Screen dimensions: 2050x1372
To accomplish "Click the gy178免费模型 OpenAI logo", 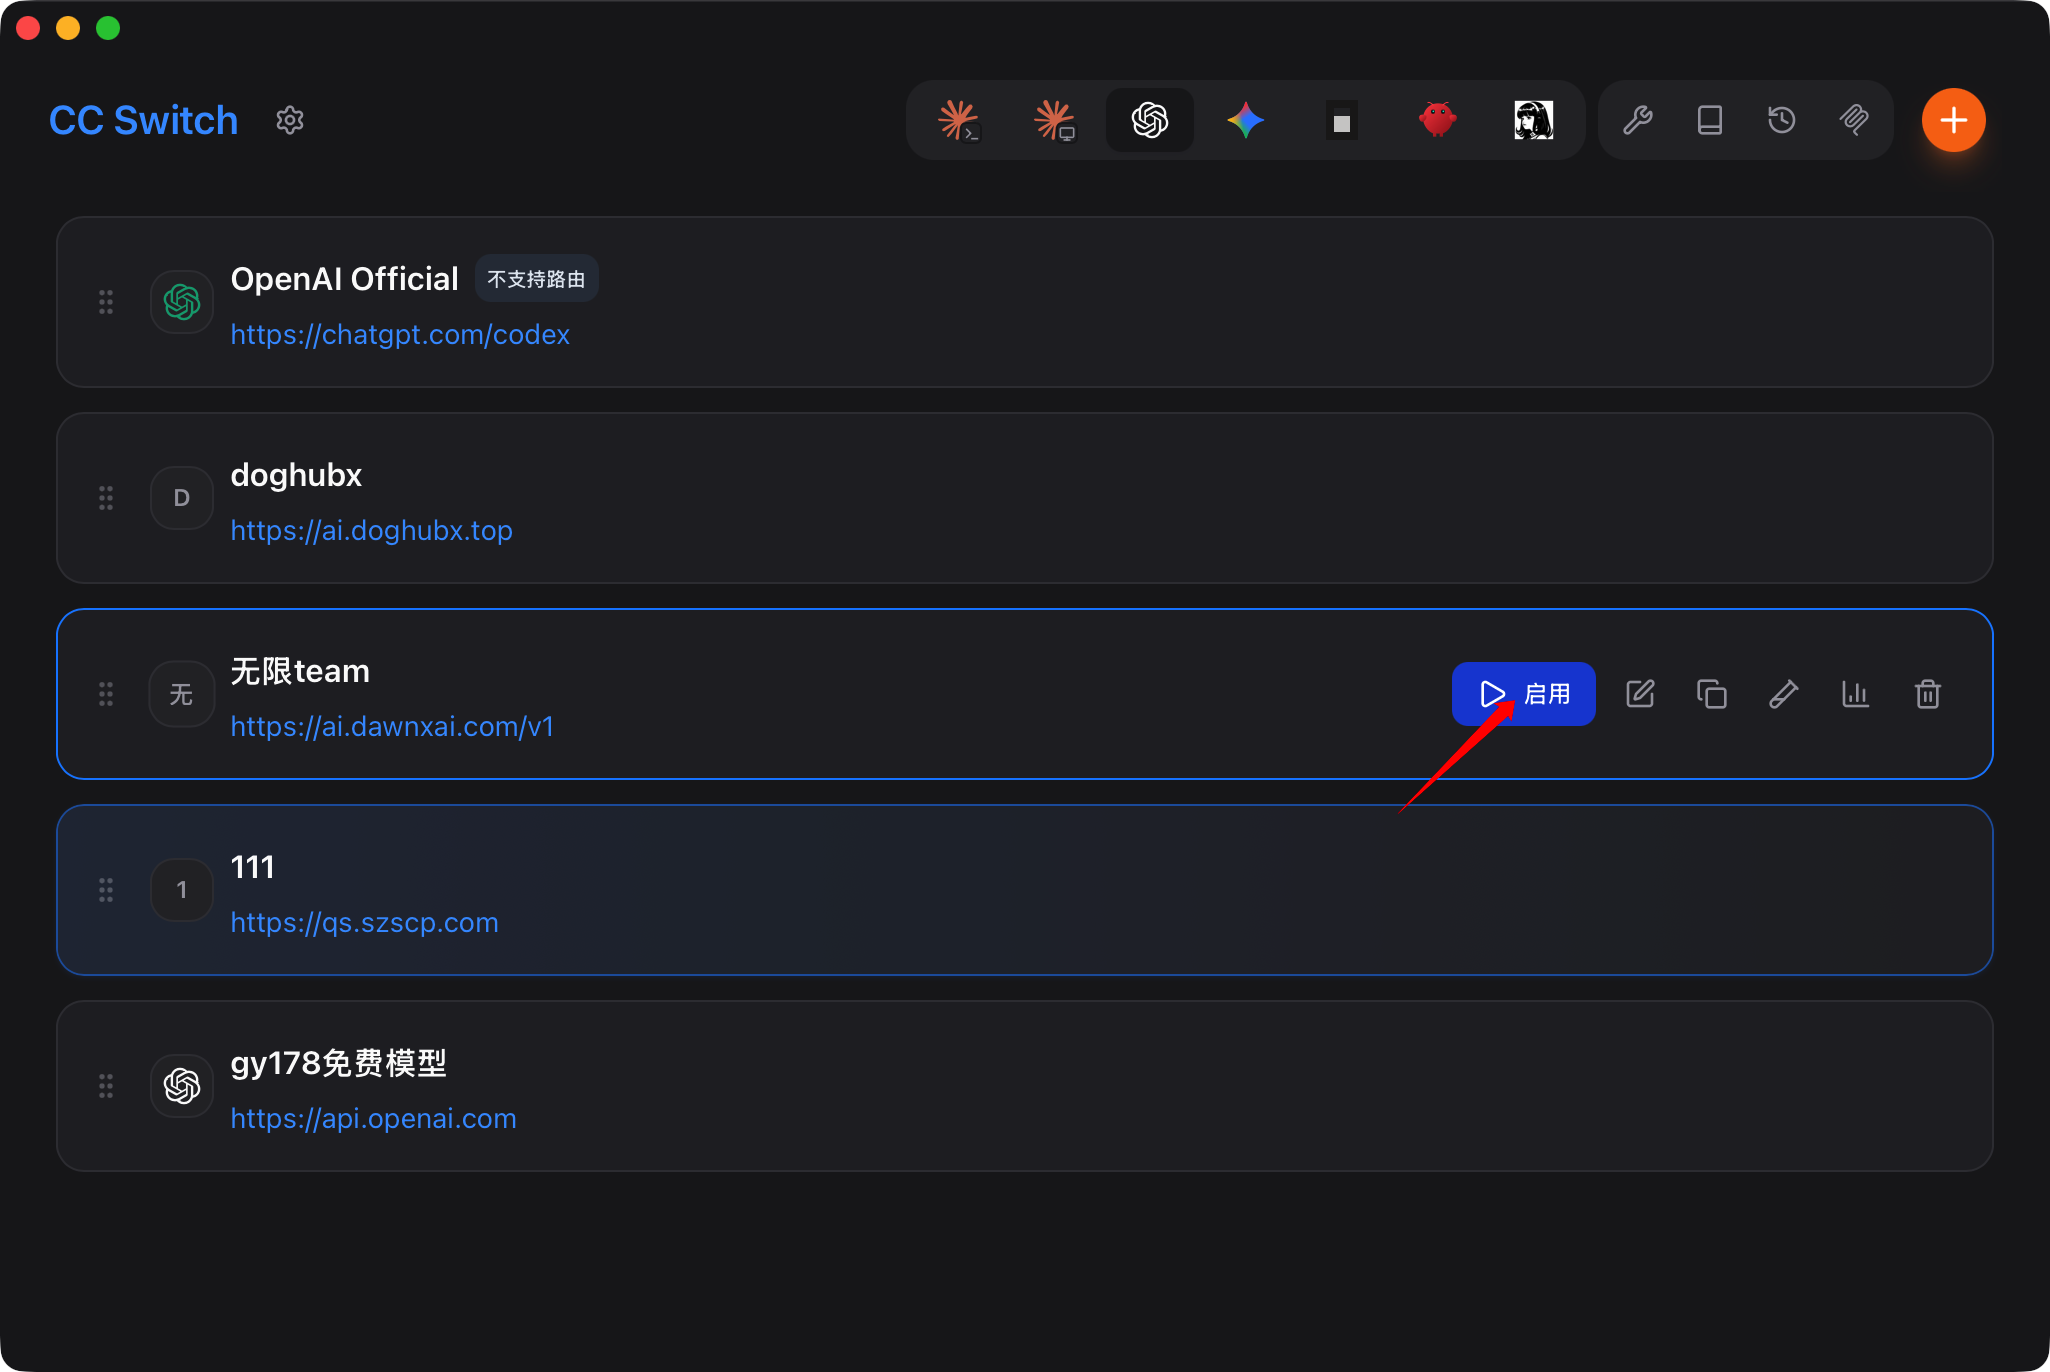I will (x=182, y=1086).
